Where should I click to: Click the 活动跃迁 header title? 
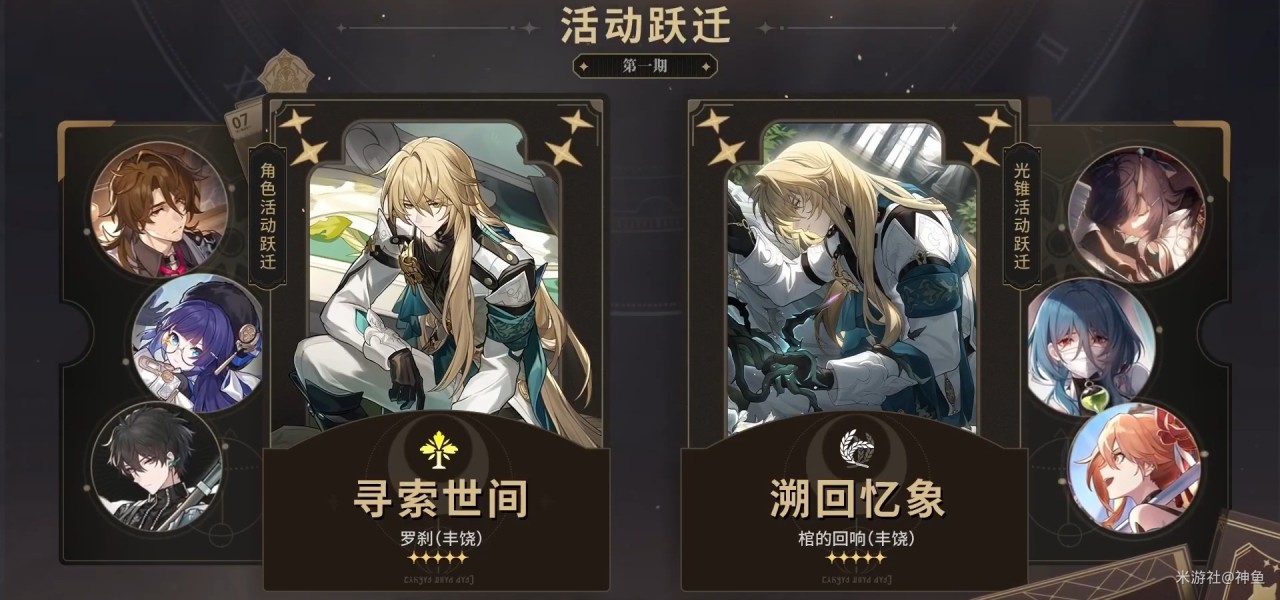[646, 25]
